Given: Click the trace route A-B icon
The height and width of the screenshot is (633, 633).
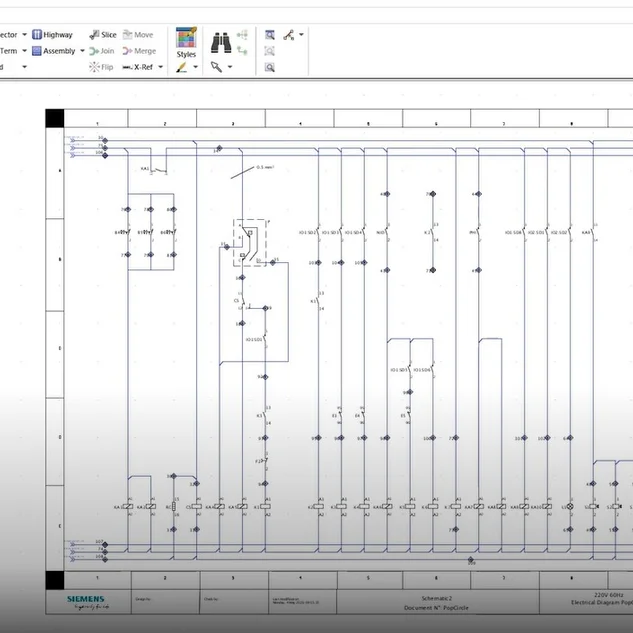Looking at the screenshot, I should pos(289,35).
